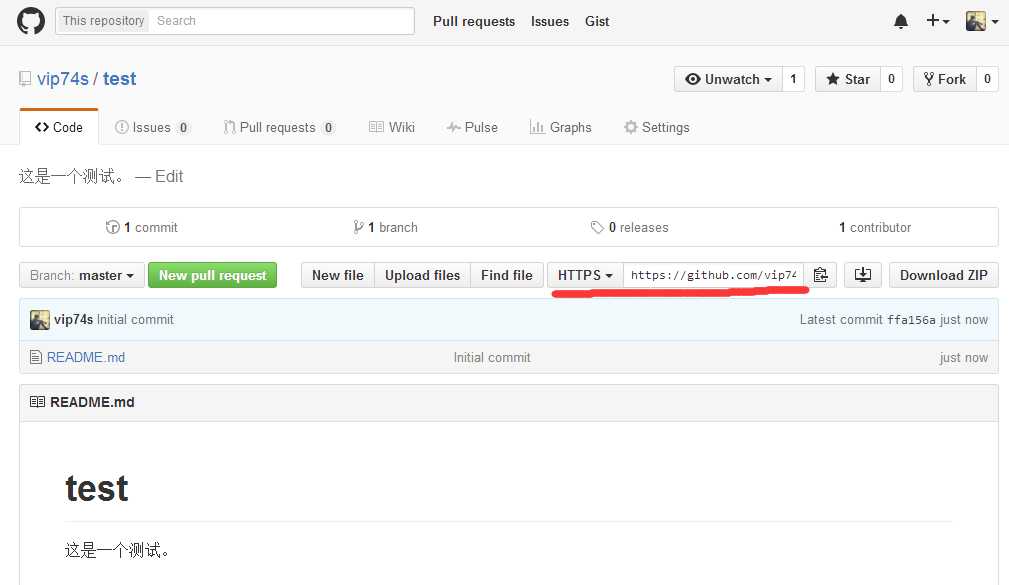
Task: Switch to the Wiki tab
Action: (x=391, y=127)
